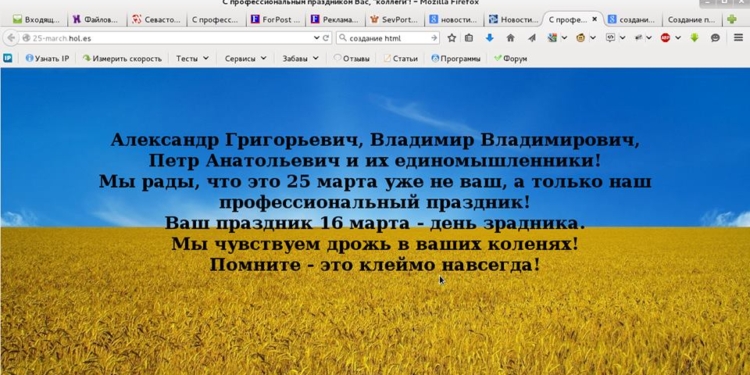Switch to the 'Создание п...' tab
This screenshot has height=375, width=750.
[692, 20]
